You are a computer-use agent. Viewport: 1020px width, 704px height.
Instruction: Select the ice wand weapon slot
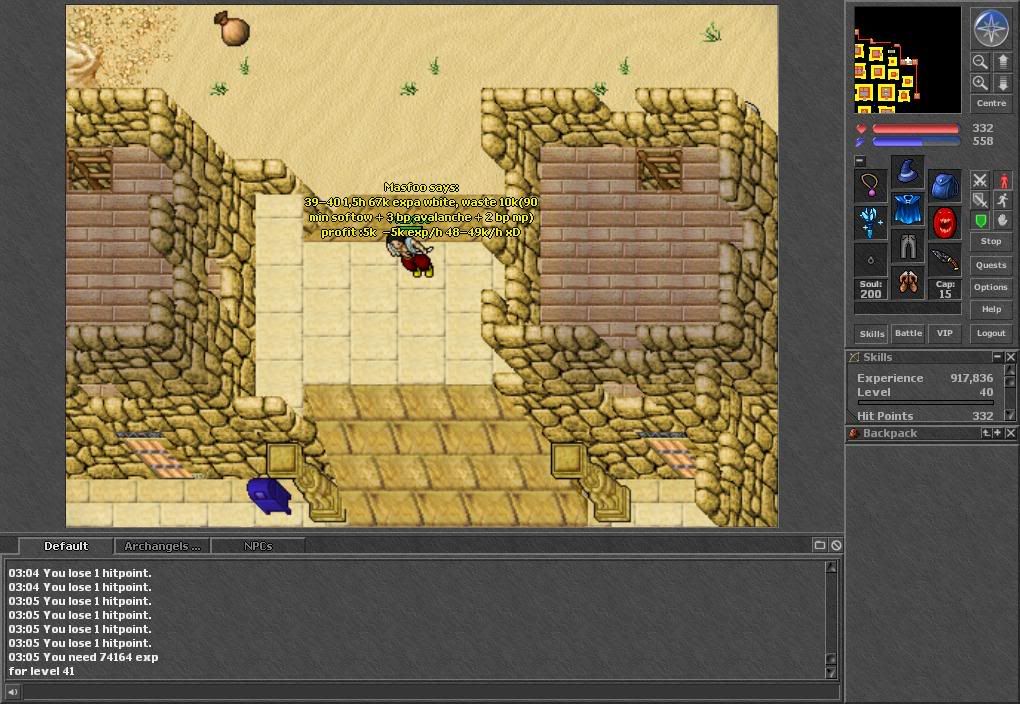pyautogui.click(x=870, y=223)
